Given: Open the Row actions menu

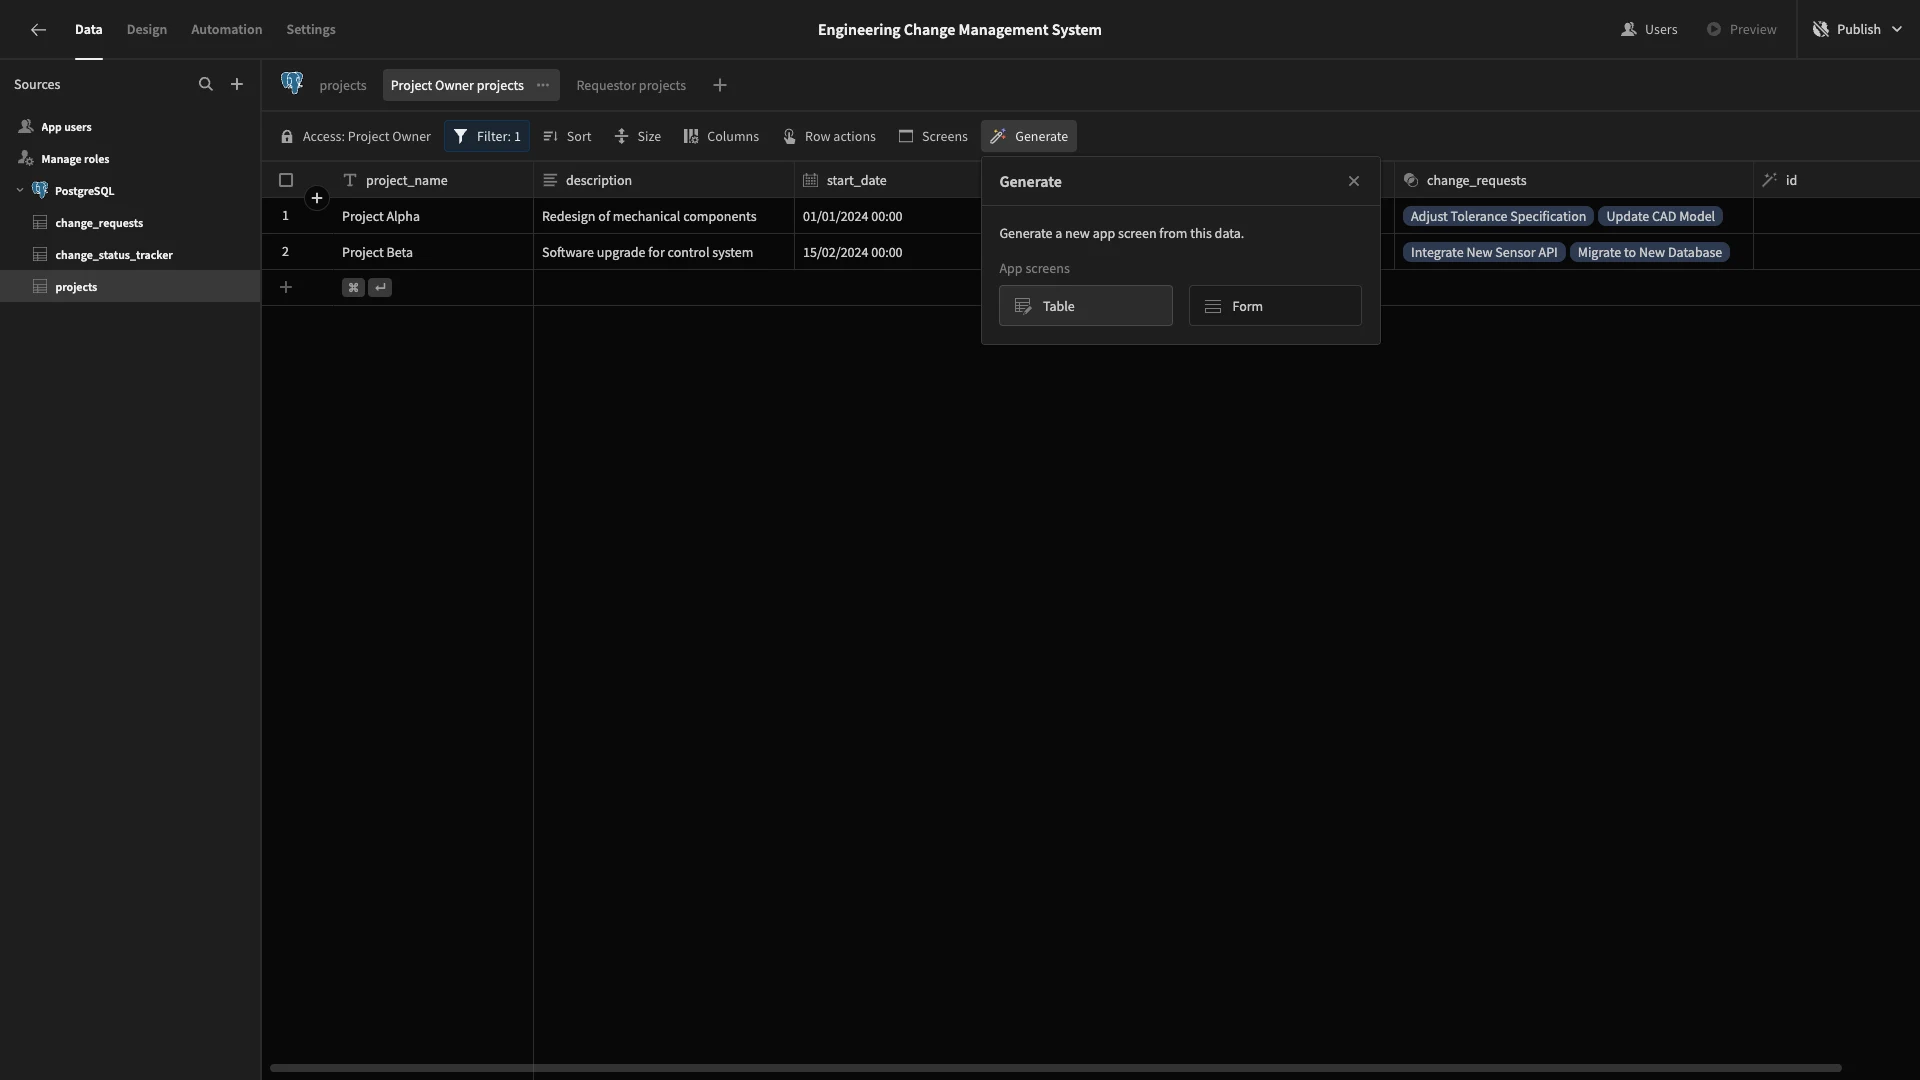Looking at the screenshot, I should (829, 136).
